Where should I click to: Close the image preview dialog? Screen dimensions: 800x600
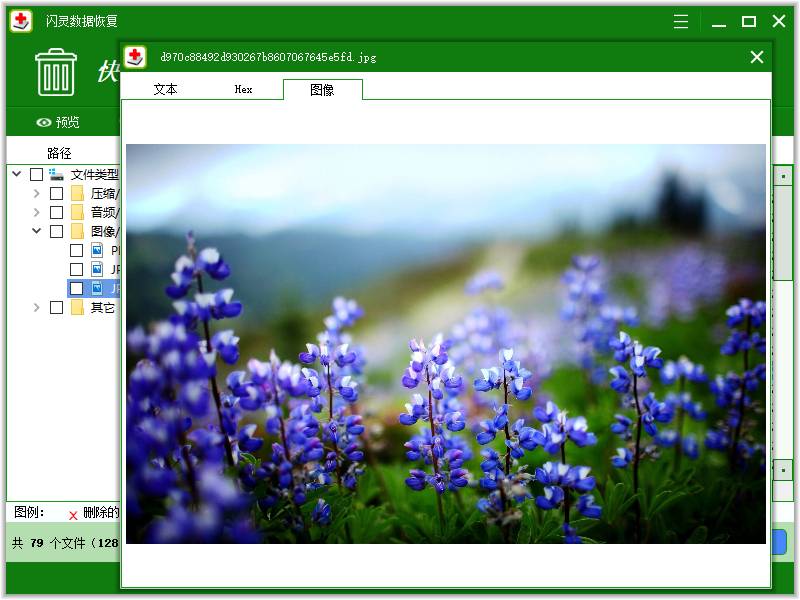coord(757,57)
